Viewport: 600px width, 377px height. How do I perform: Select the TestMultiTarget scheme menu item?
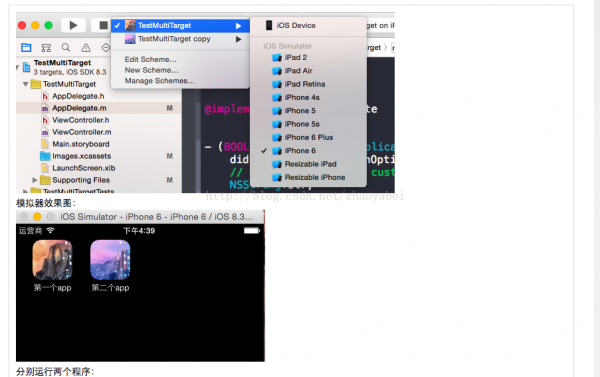pos(180,26)
